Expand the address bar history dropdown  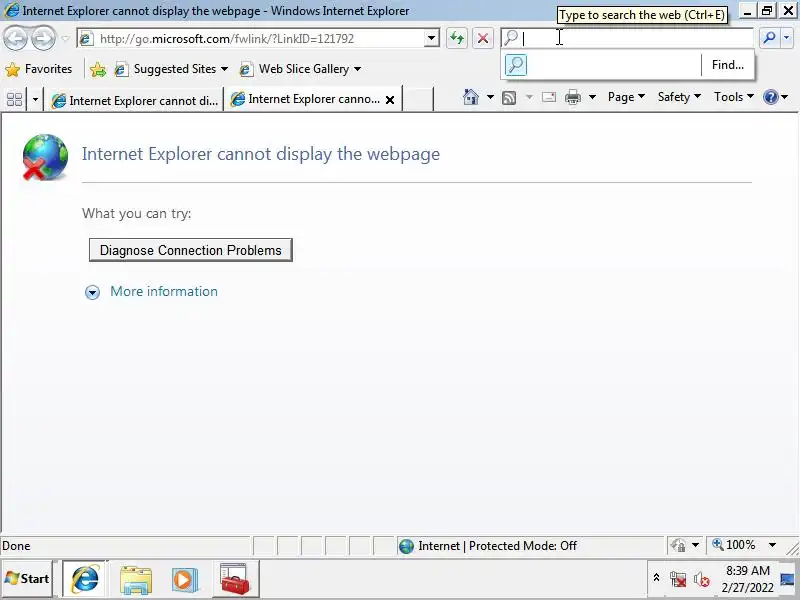(x=432, y=38)
